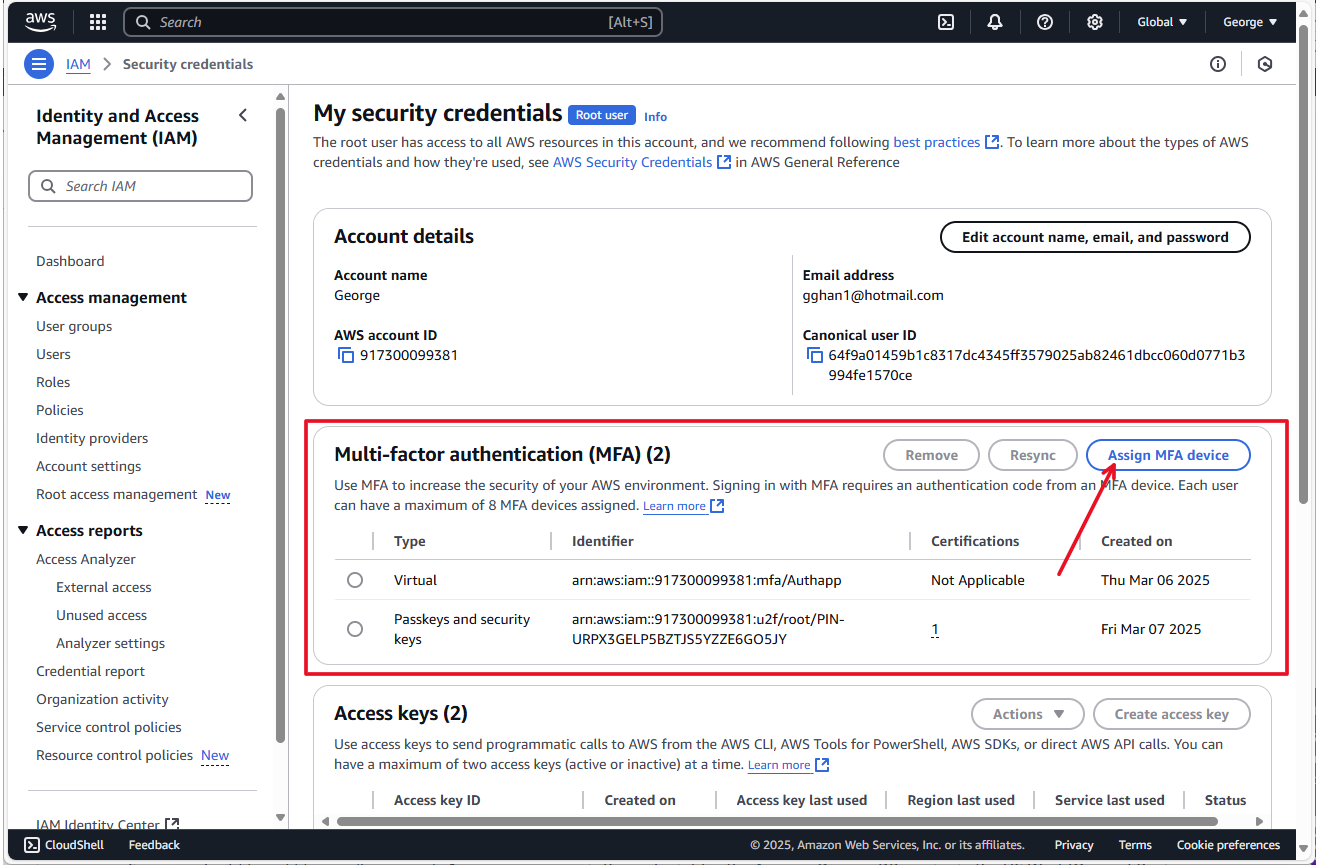Open the access keys Actions dropdown
1320x866 pixels.
pyautogui.click(x=1028, y=714)
